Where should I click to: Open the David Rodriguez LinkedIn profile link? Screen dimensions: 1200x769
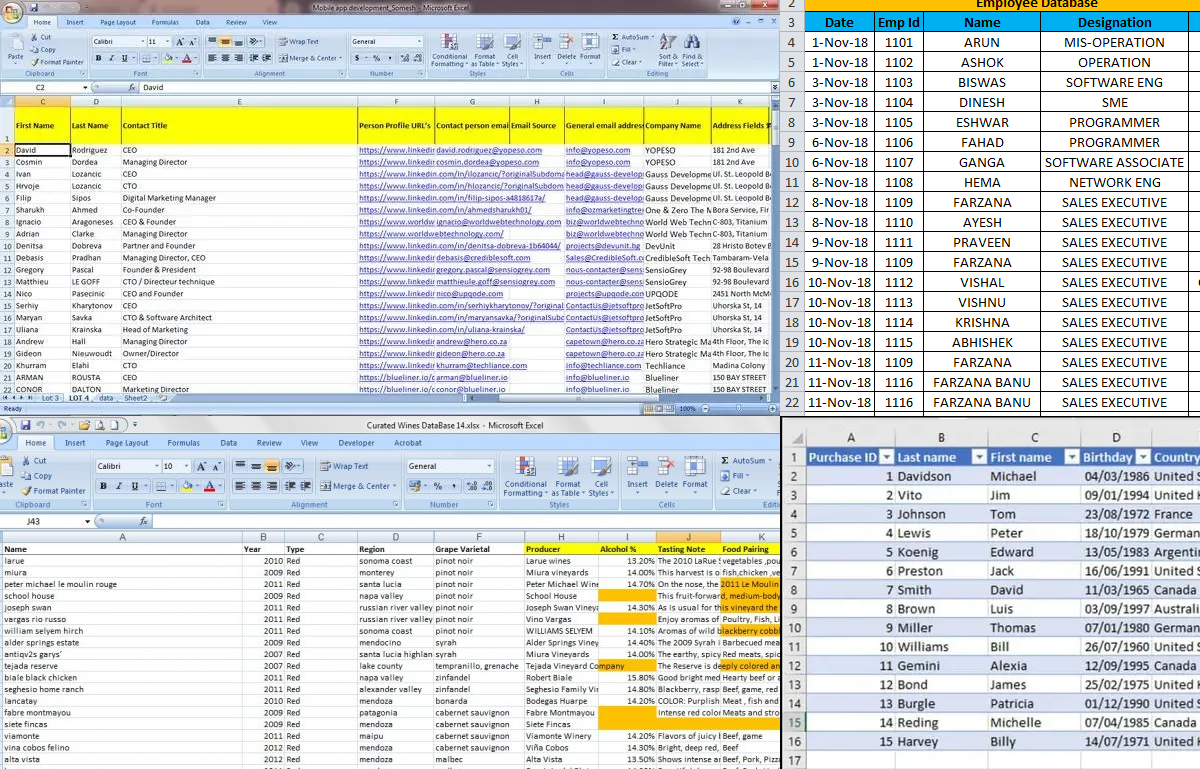[x=395, y=150]
